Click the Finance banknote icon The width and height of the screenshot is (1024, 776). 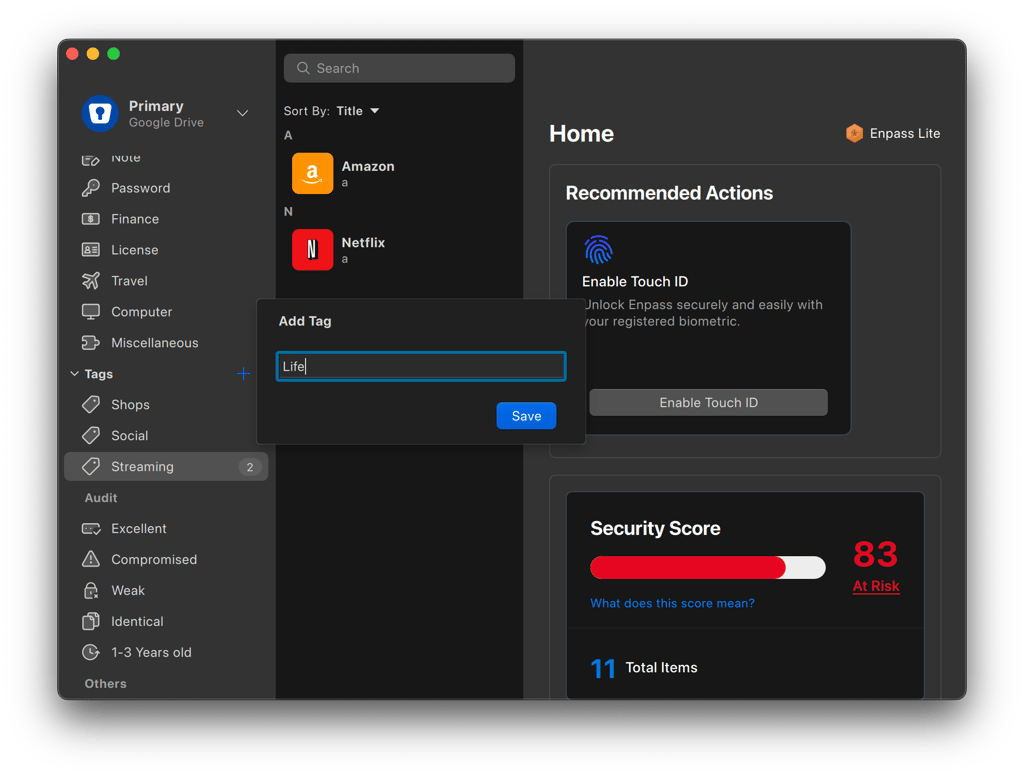(x=91, y=219)
